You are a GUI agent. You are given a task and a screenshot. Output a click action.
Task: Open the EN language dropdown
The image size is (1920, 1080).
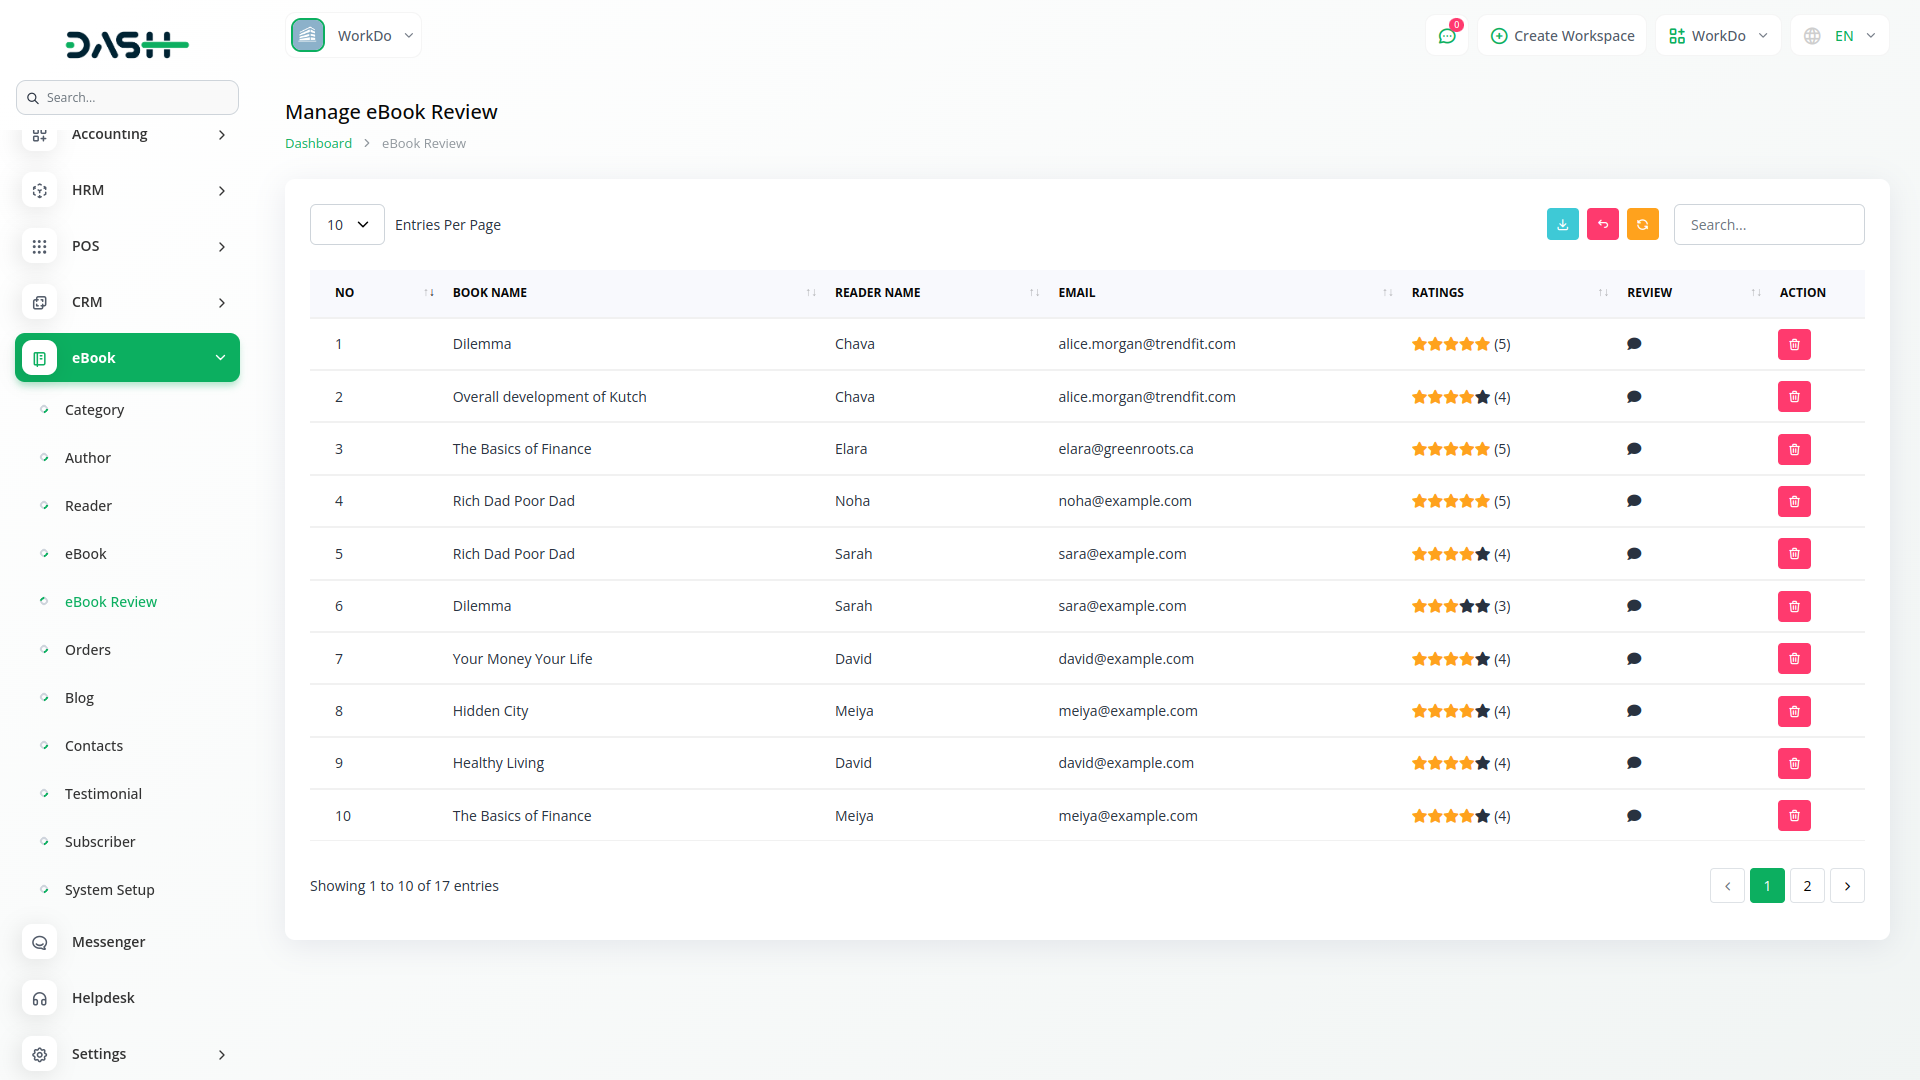[1840, 36]
